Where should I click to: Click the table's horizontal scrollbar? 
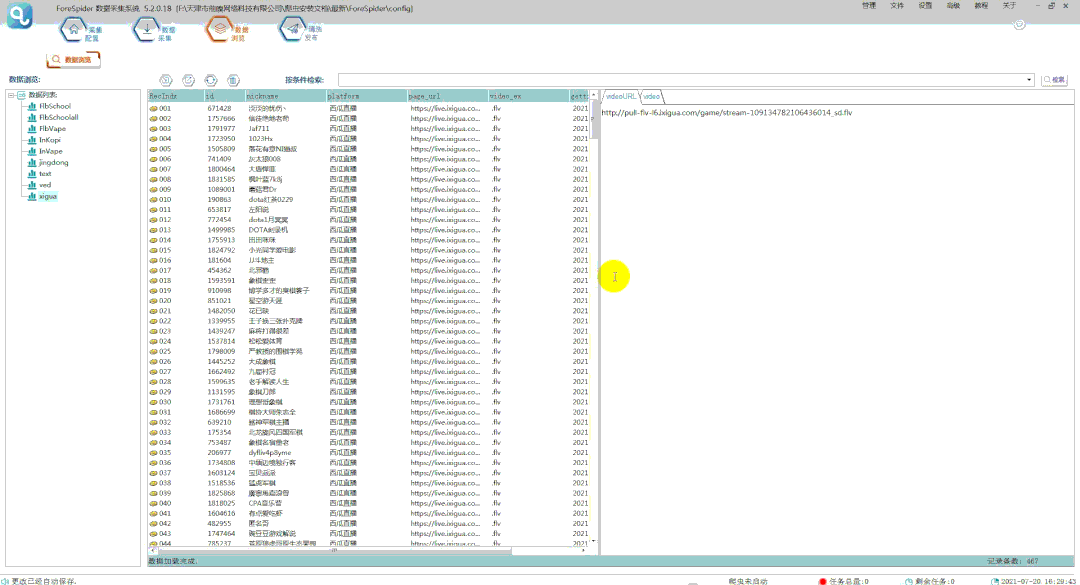333,551
